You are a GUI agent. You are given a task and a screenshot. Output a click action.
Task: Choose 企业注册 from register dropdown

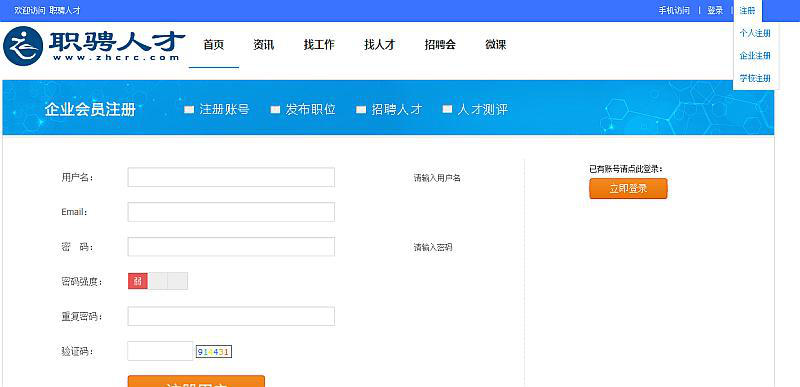coord(755,56)
